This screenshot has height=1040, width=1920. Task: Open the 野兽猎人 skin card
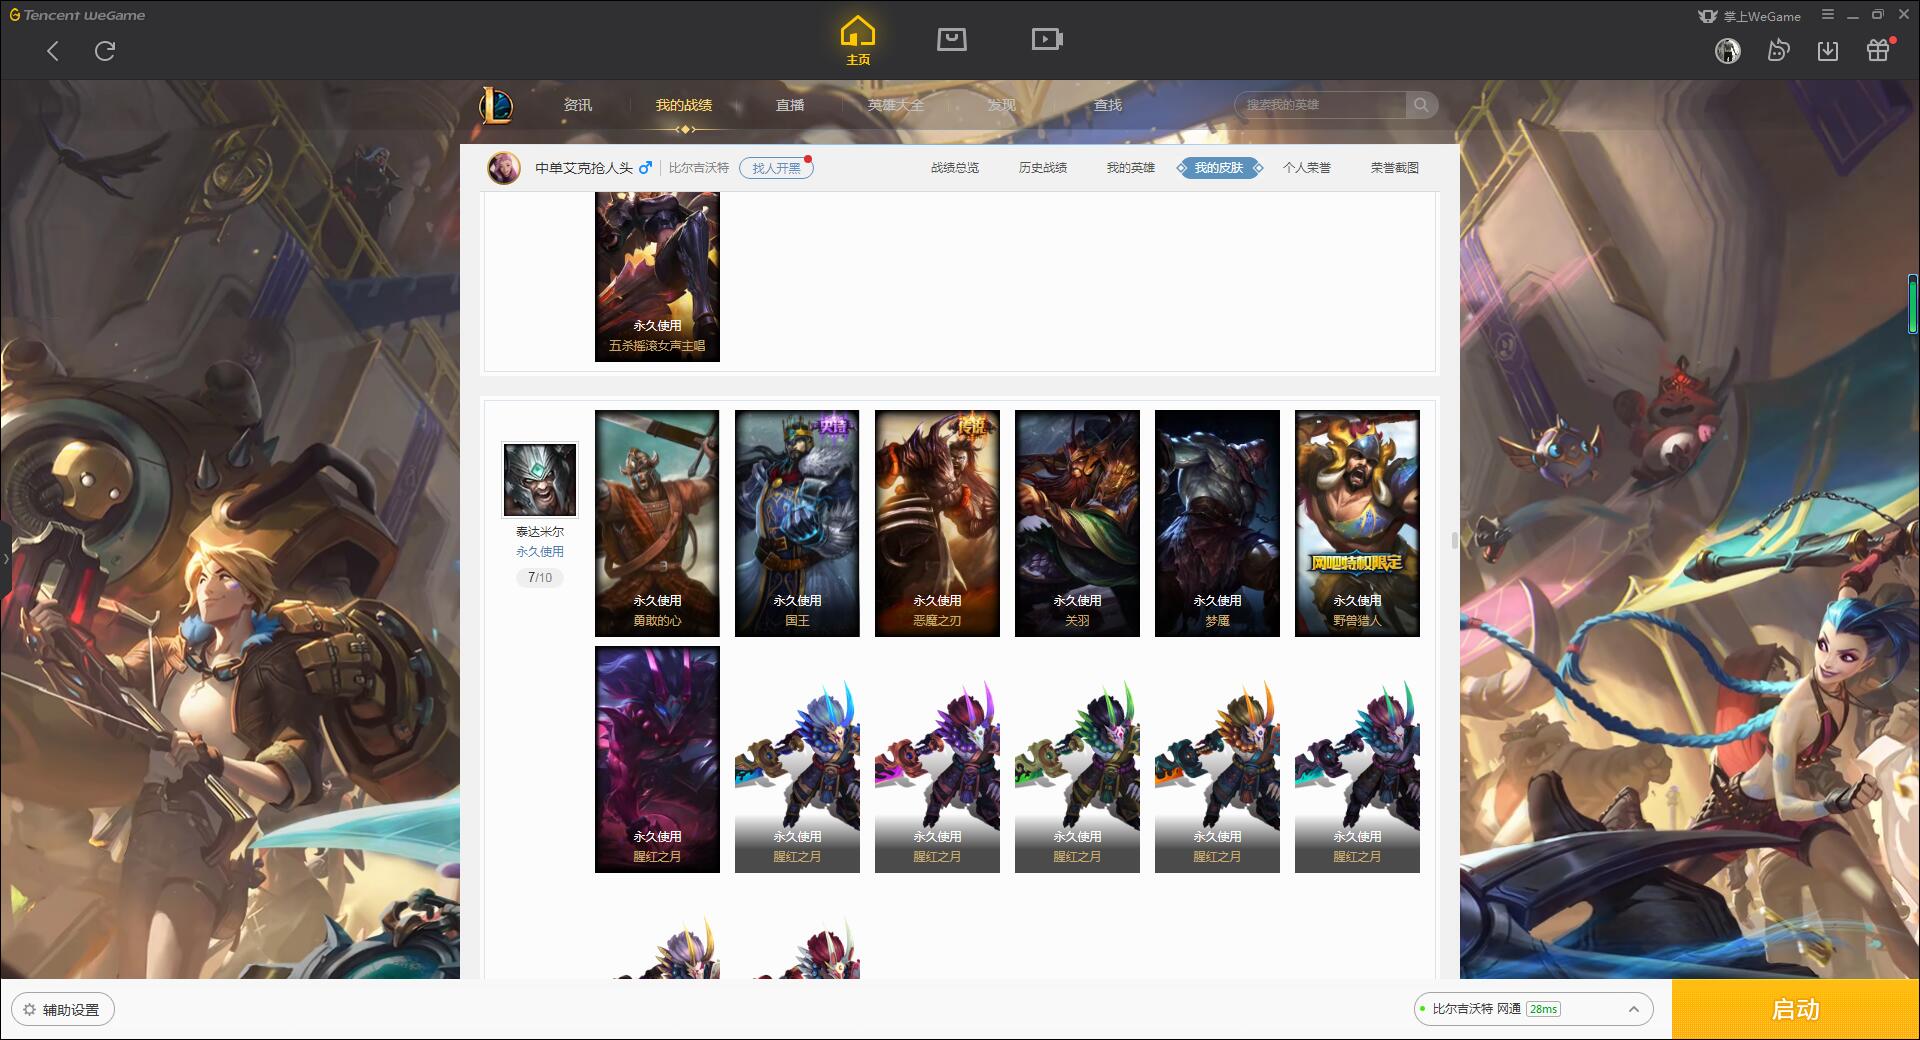coord(1357,523)
